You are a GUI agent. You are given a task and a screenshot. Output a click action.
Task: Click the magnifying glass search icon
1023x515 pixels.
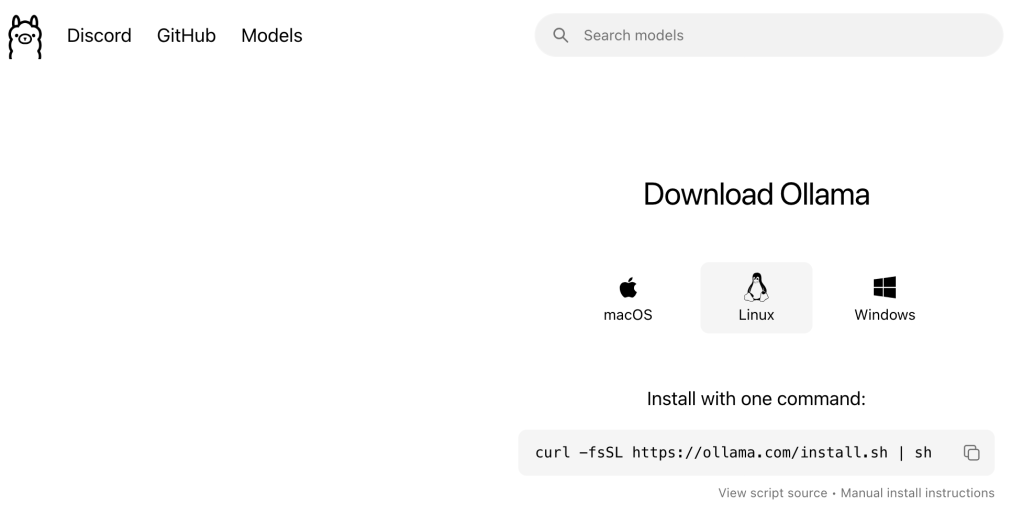click(561, 36)
